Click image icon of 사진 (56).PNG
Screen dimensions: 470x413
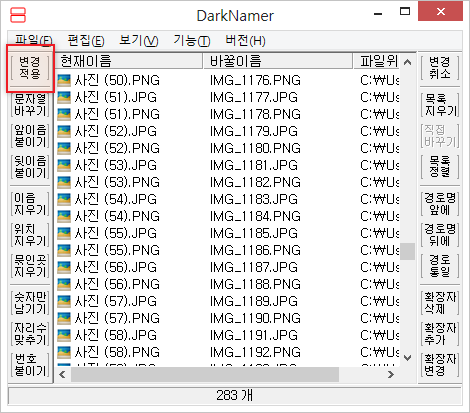64,284
